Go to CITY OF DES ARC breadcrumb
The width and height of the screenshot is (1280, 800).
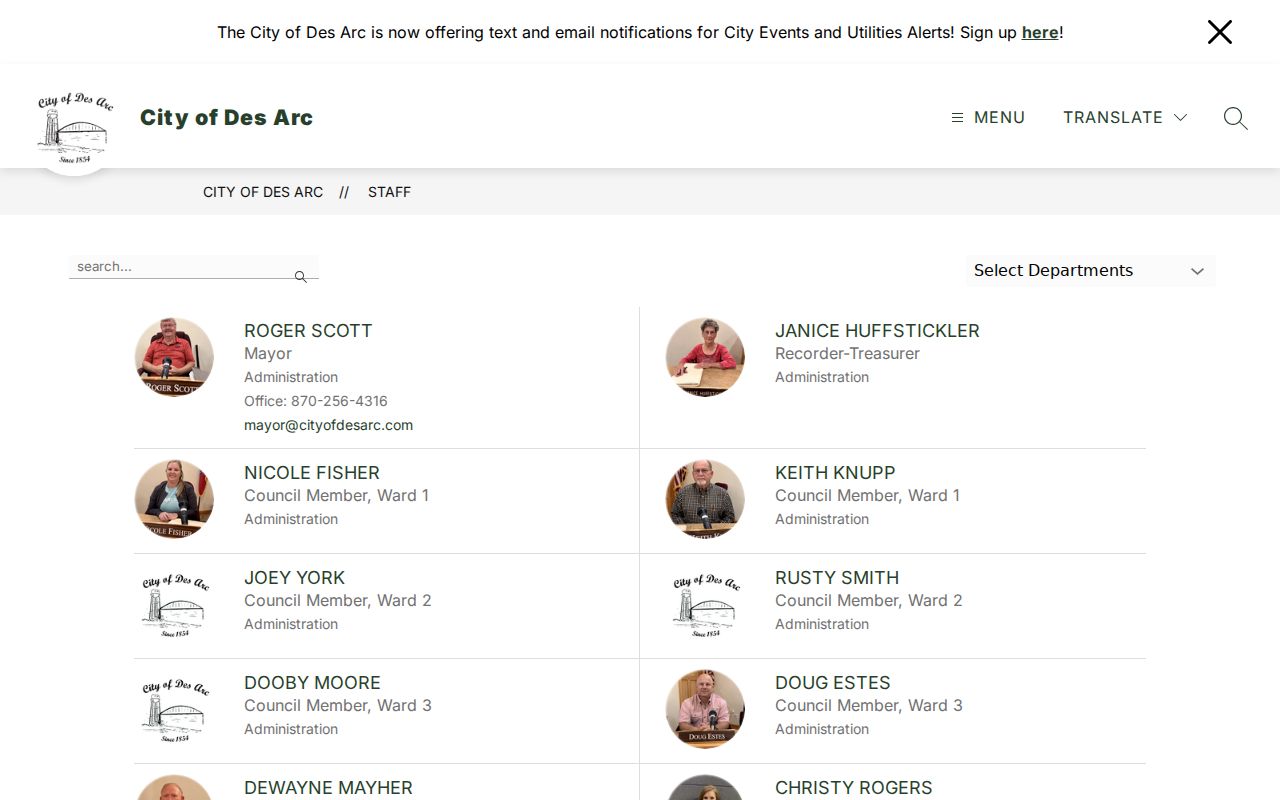263,192
